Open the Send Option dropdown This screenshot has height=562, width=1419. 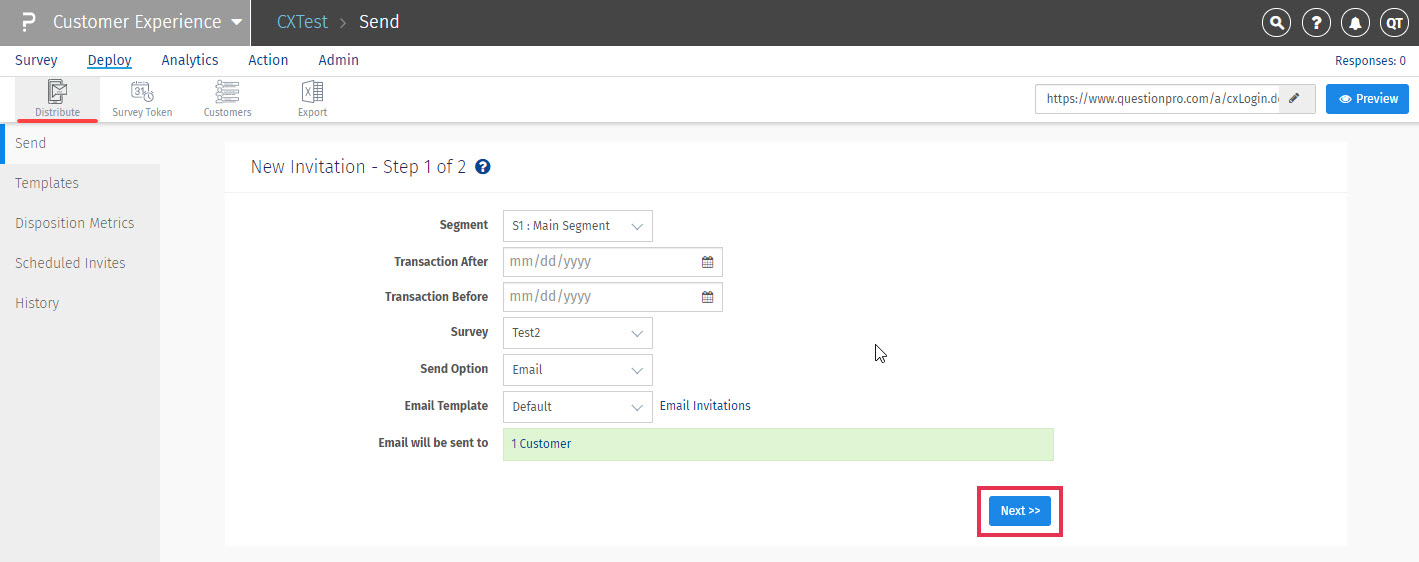click(577, 370)
